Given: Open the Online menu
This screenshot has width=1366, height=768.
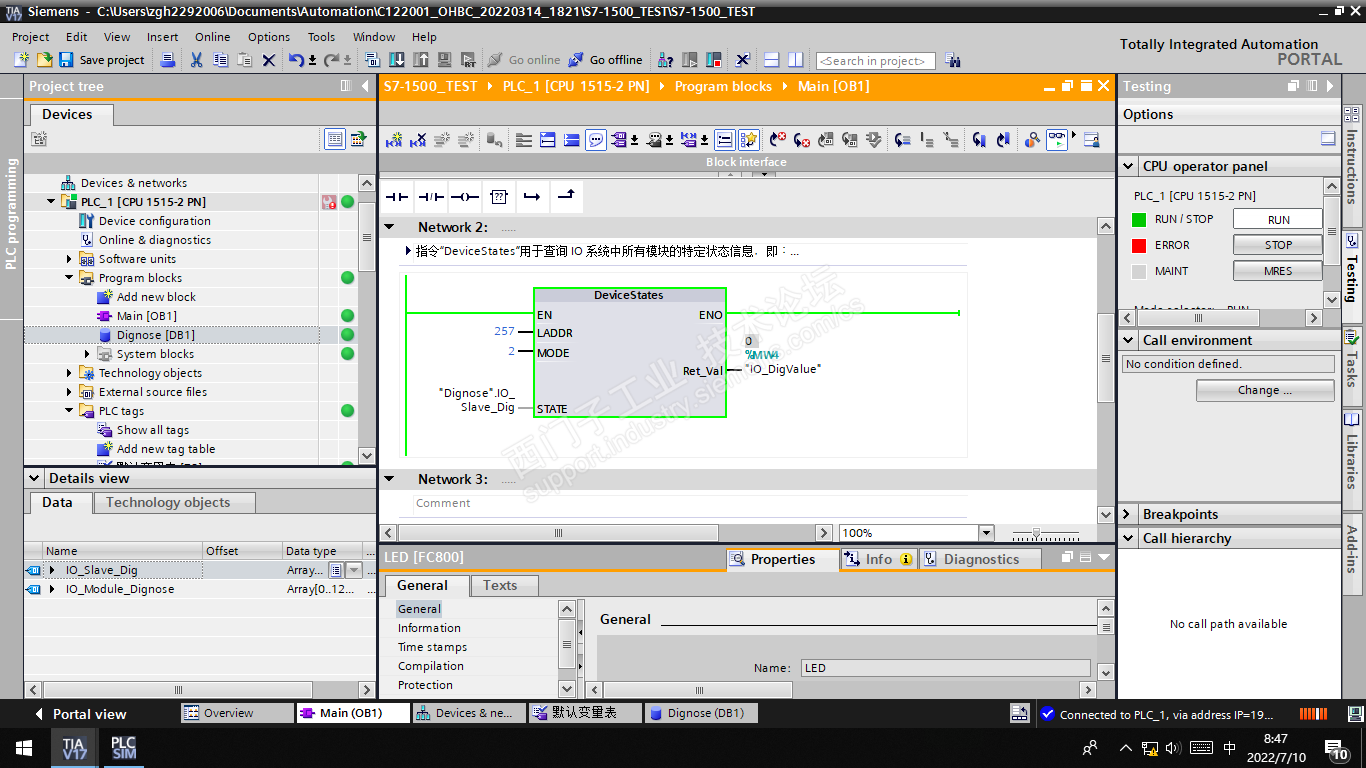Looking at the screenshot, I should [x=213, y=37].
